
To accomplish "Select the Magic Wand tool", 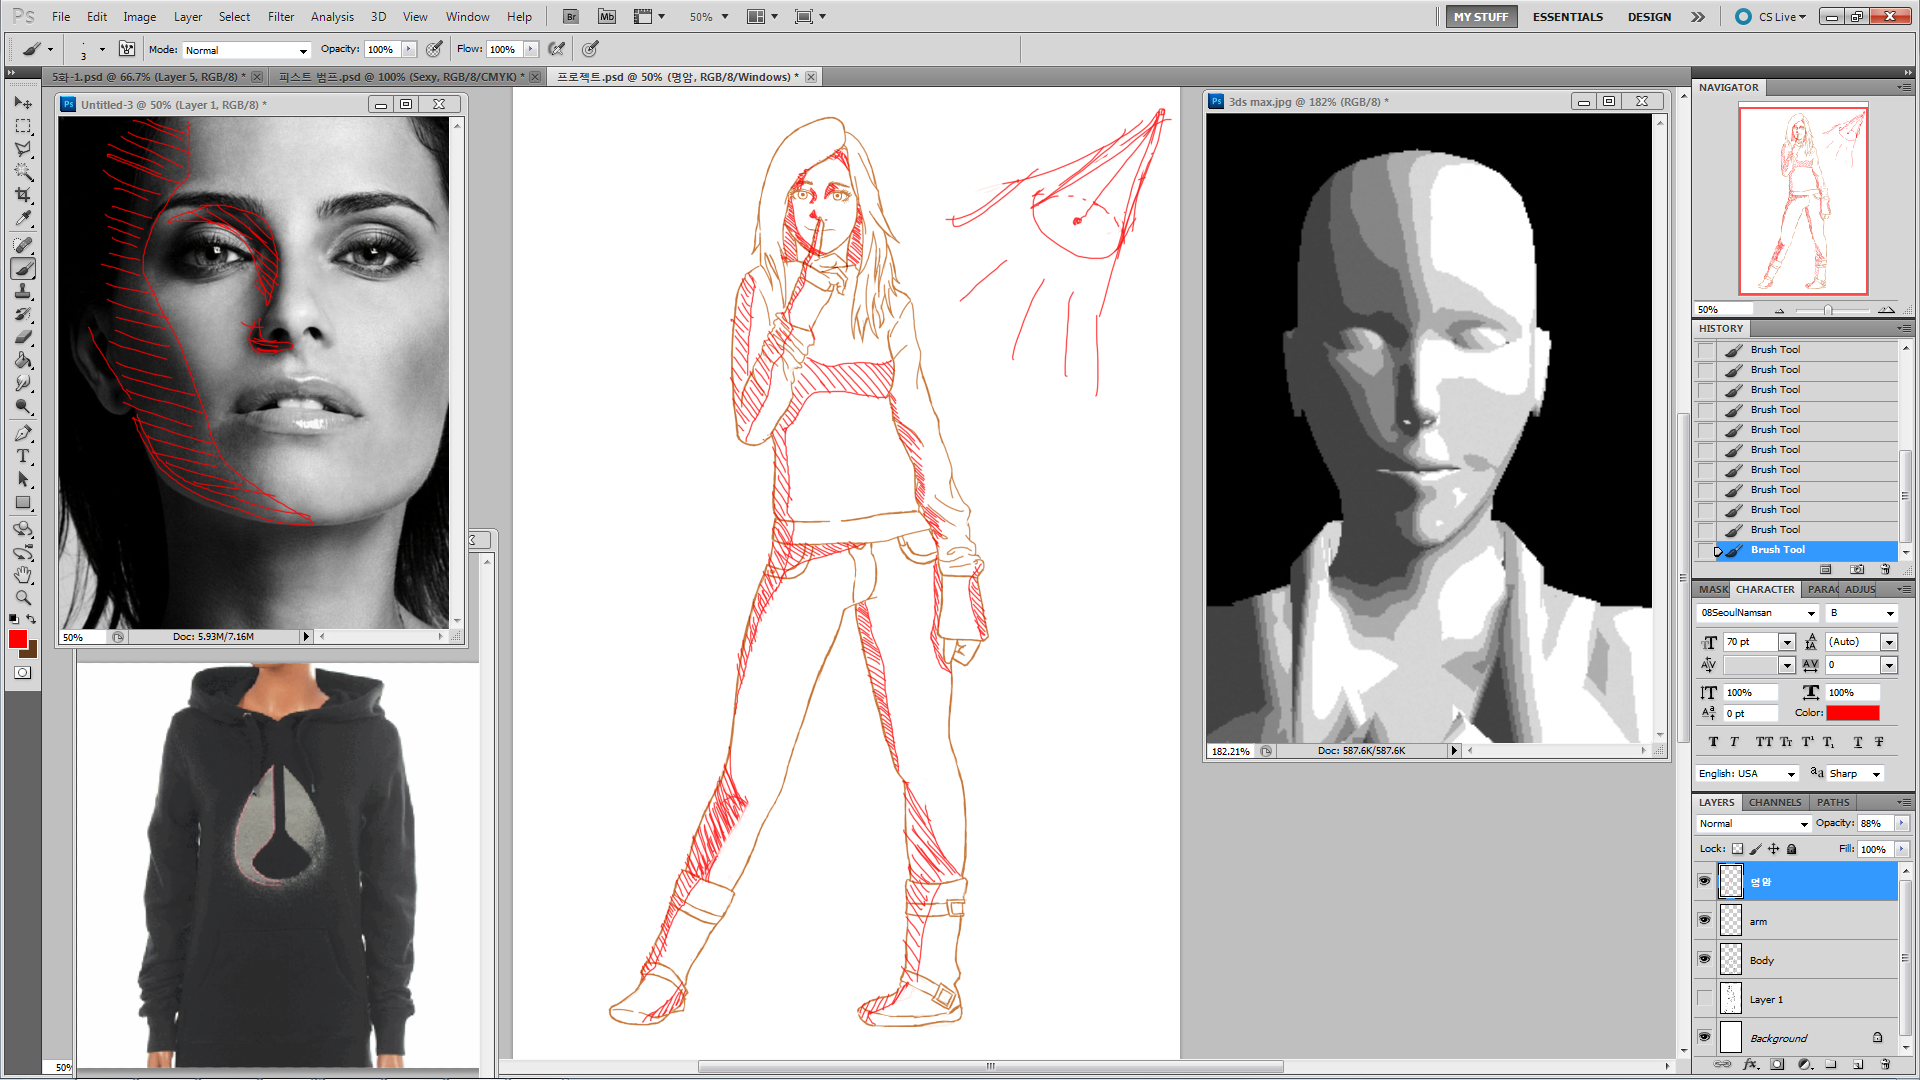I will [x=23, y=173].
